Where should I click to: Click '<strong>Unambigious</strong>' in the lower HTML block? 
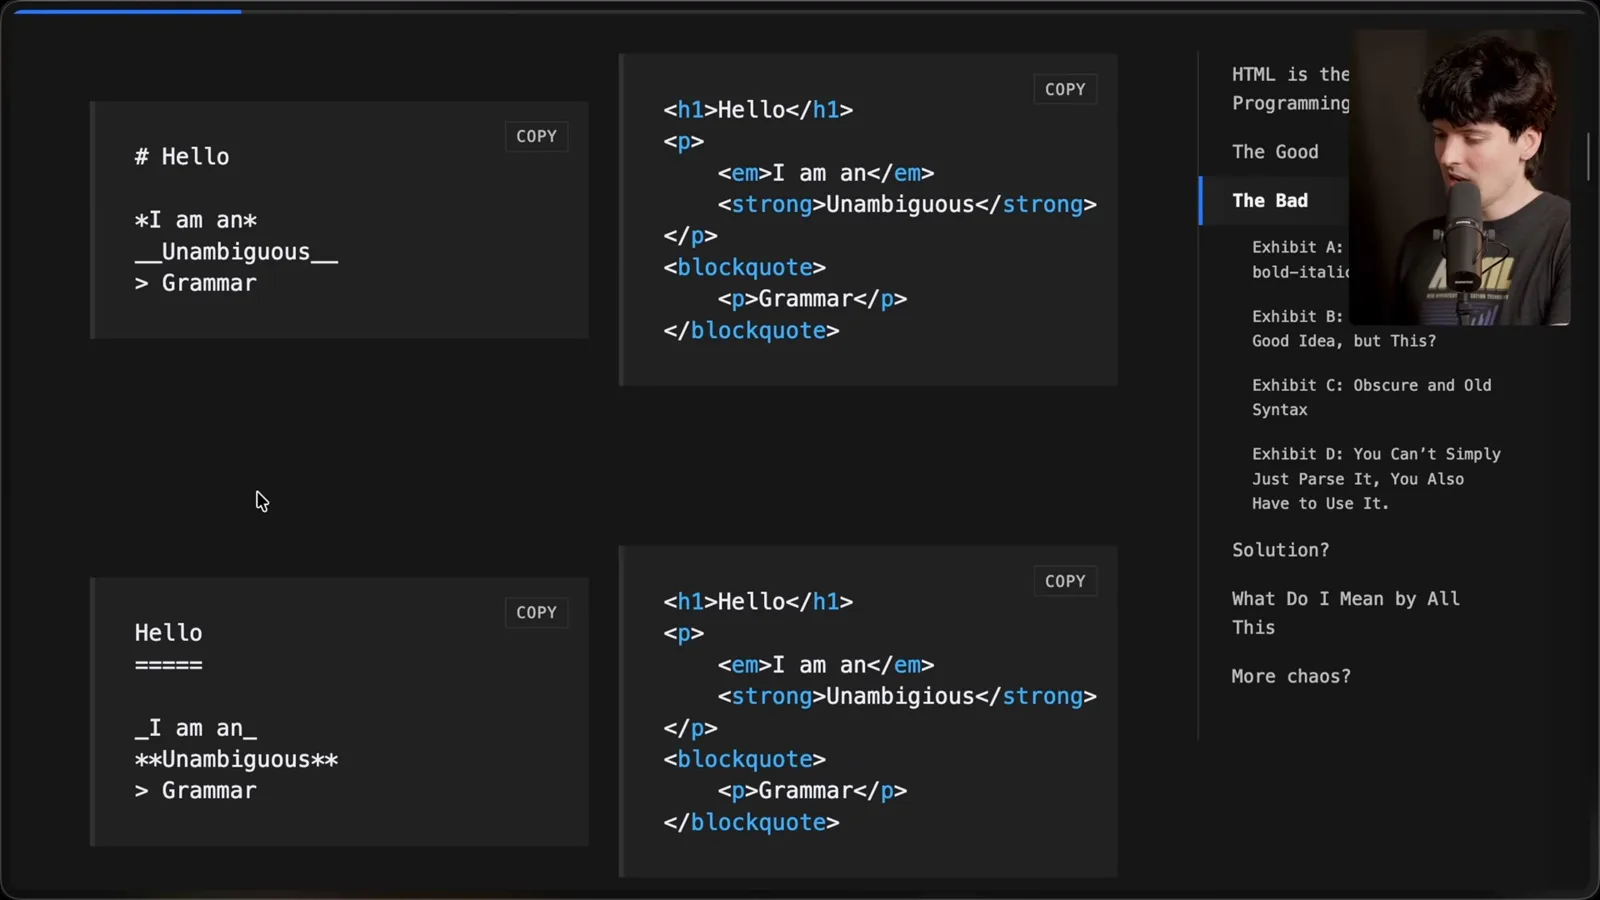pos(907,697)
